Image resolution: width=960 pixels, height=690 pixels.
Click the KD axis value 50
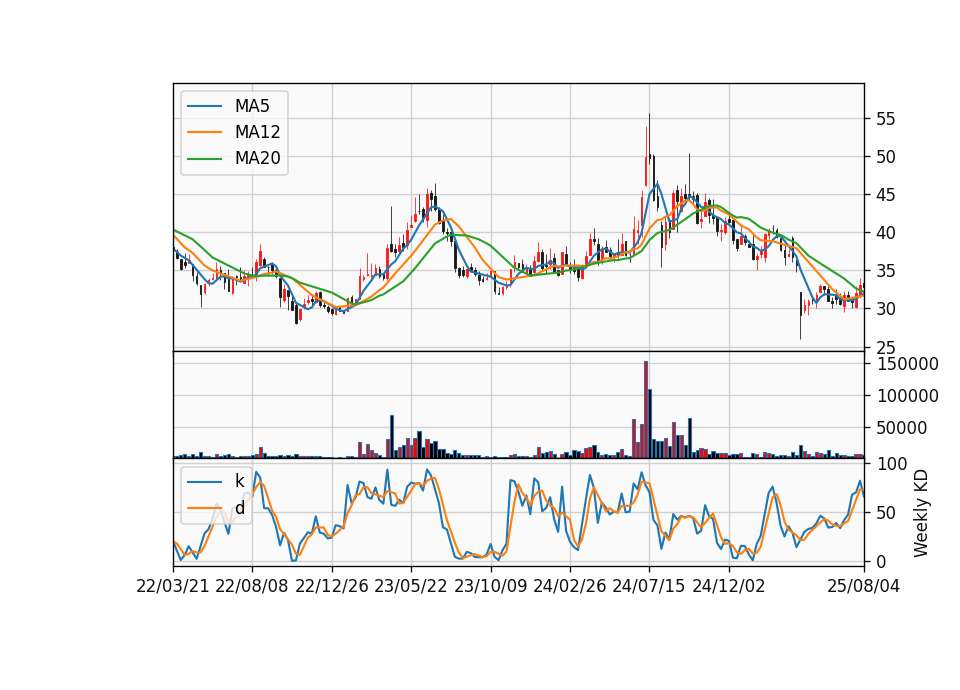pos(886,513)
